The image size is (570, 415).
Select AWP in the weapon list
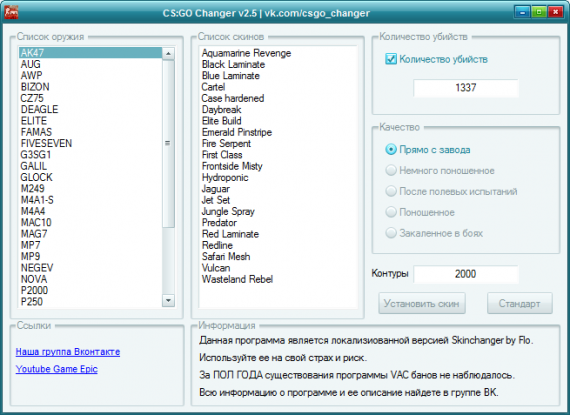[91, 76]
